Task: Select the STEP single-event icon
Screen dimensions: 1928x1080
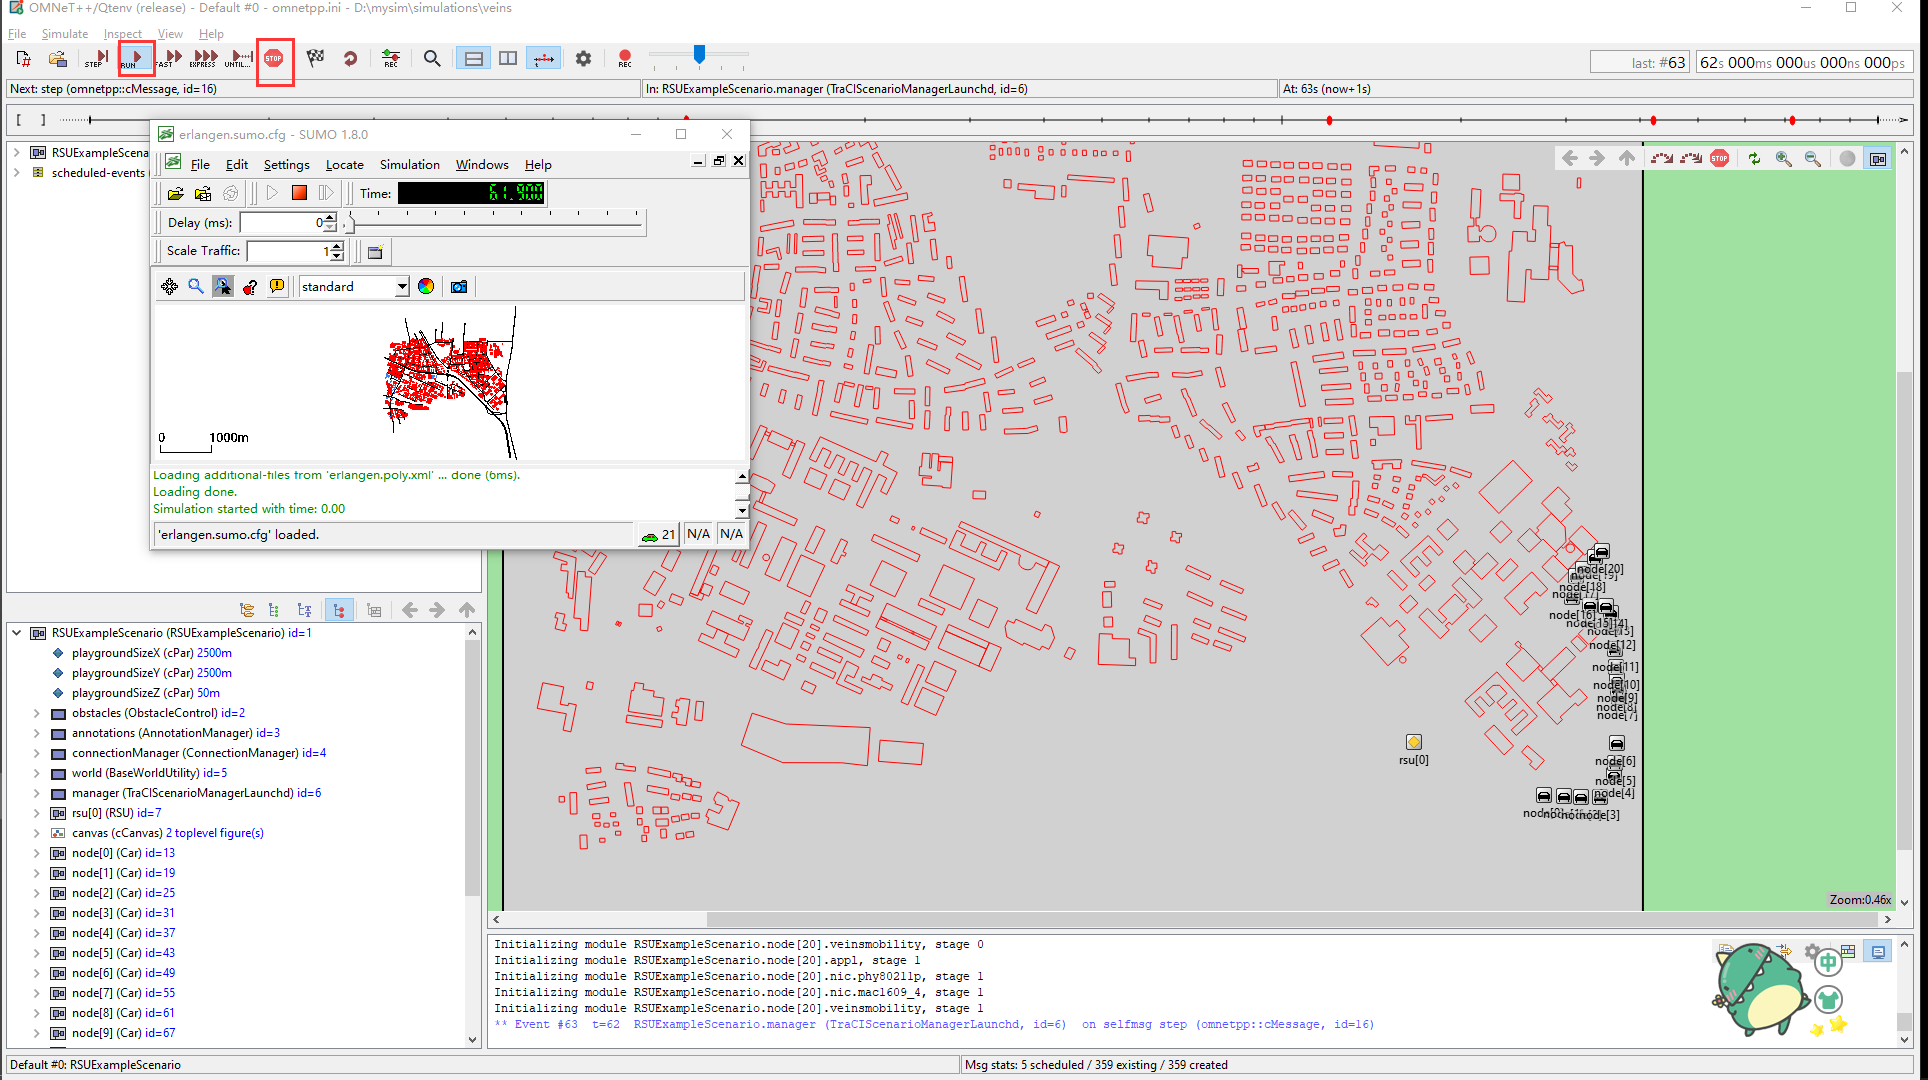Action: click(95, 58)
